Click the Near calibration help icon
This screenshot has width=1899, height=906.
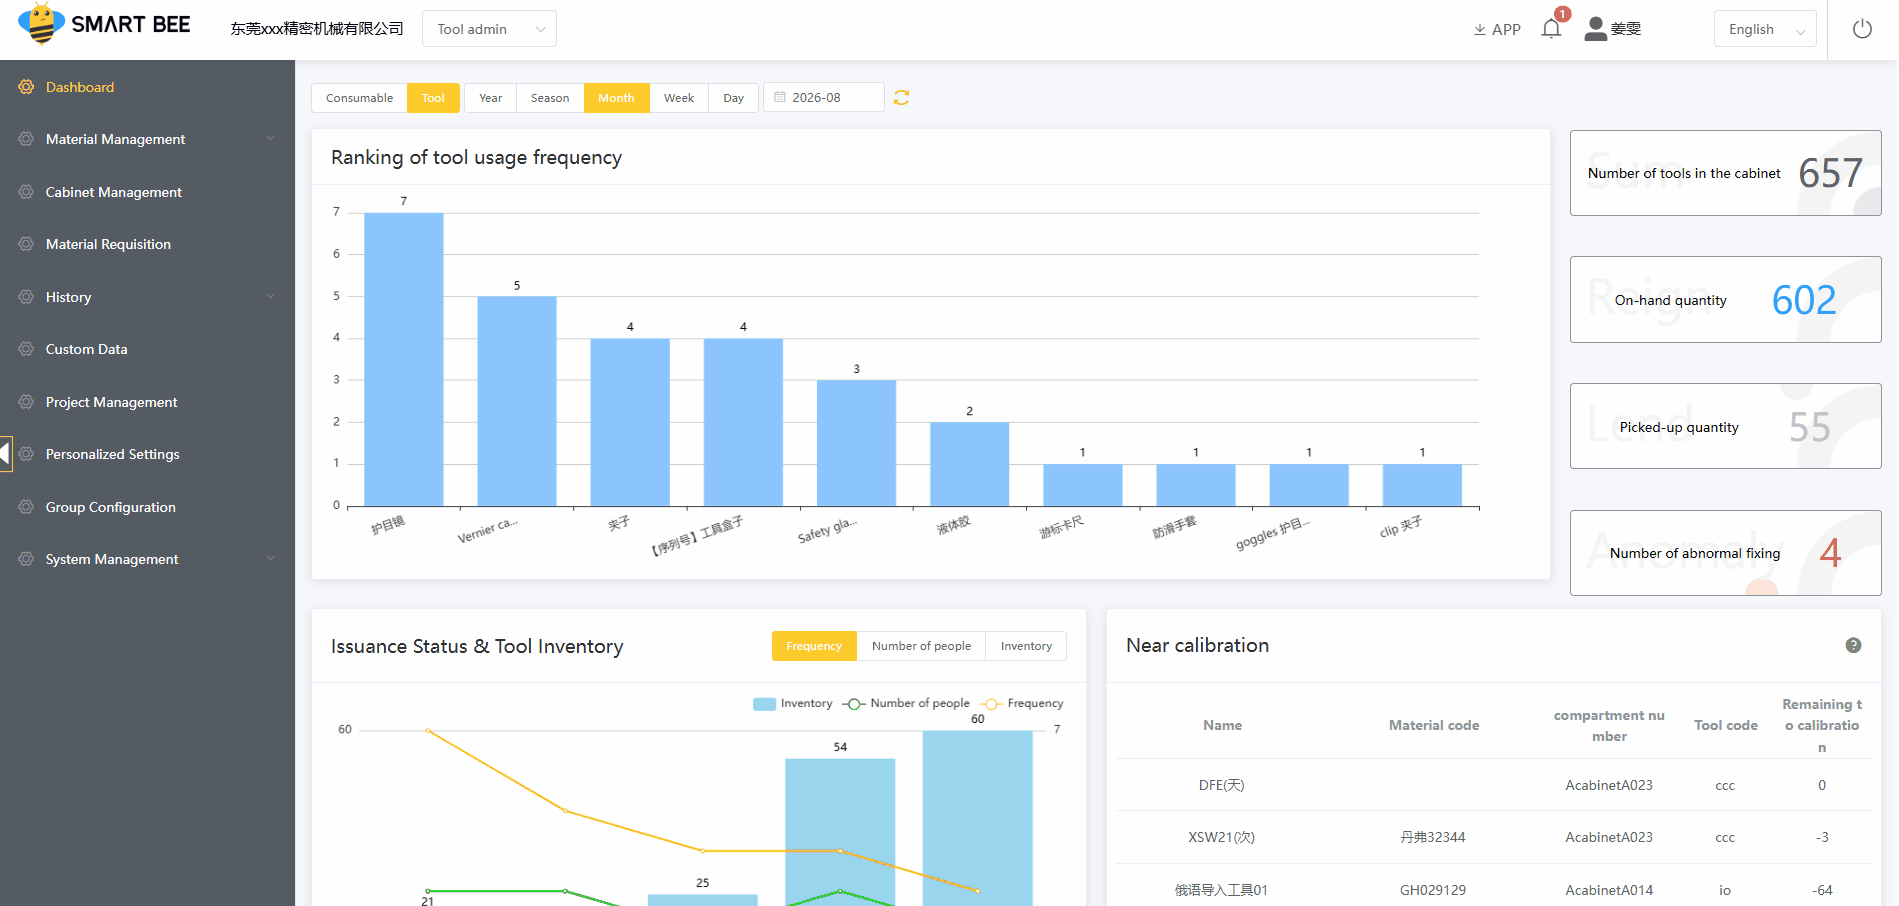[x=1853, y=645]
